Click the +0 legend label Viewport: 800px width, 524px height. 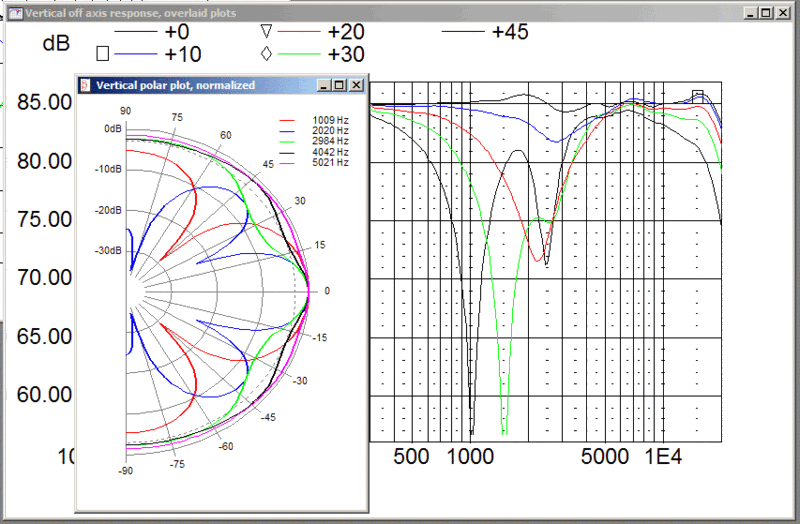[177, 32]
